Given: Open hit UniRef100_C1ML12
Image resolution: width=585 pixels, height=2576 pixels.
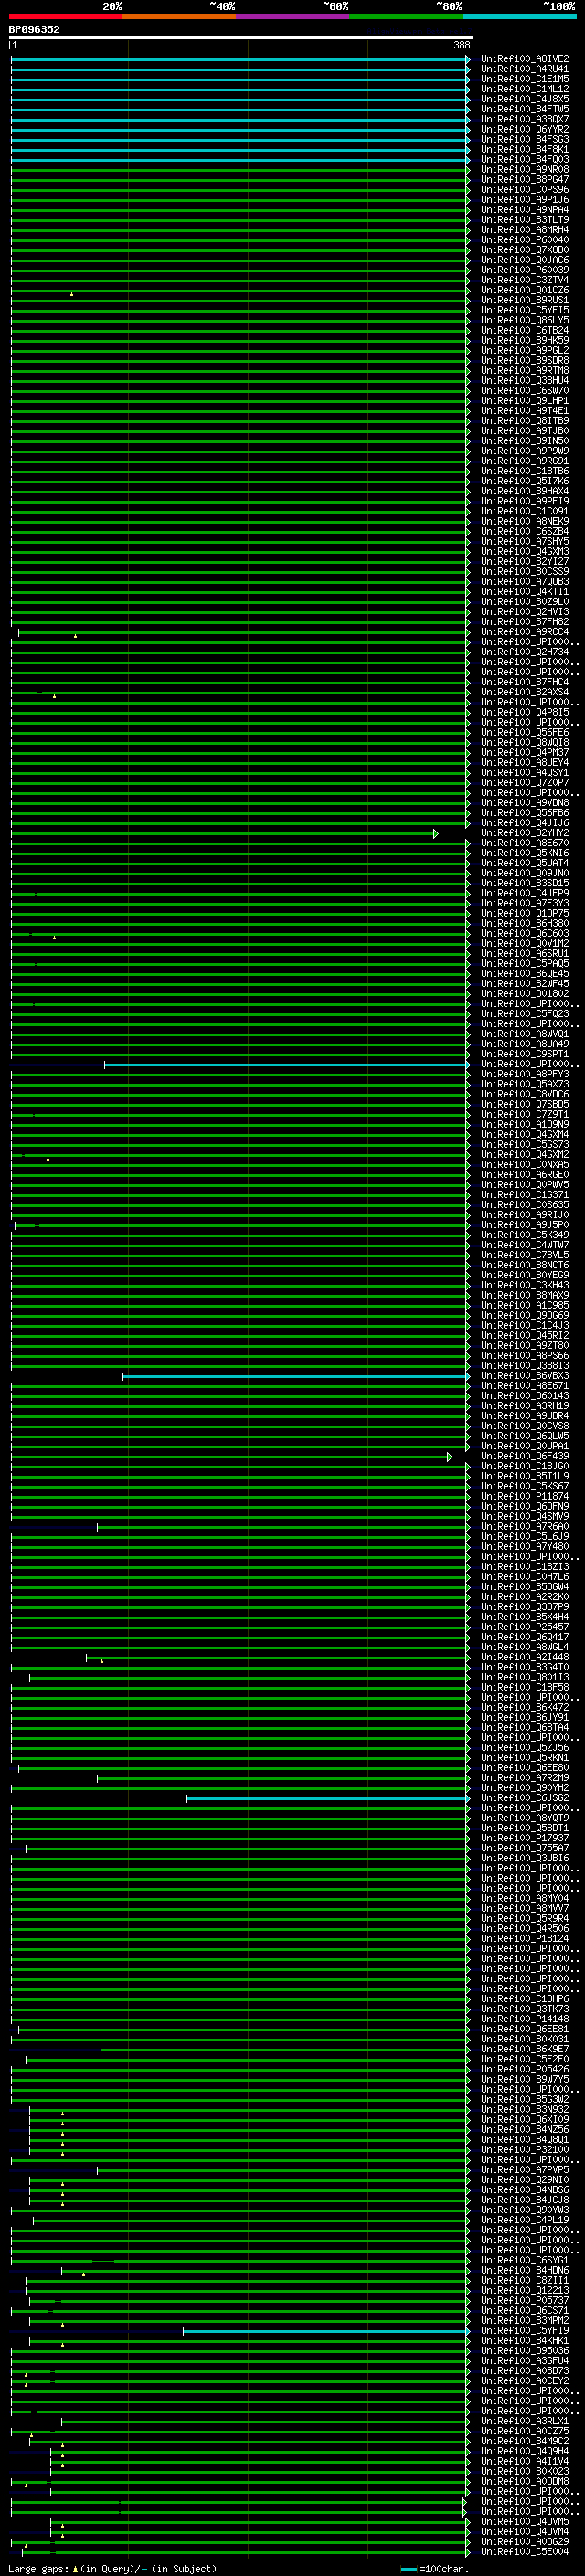Looking at the screenshot, I should click(524, 89).
